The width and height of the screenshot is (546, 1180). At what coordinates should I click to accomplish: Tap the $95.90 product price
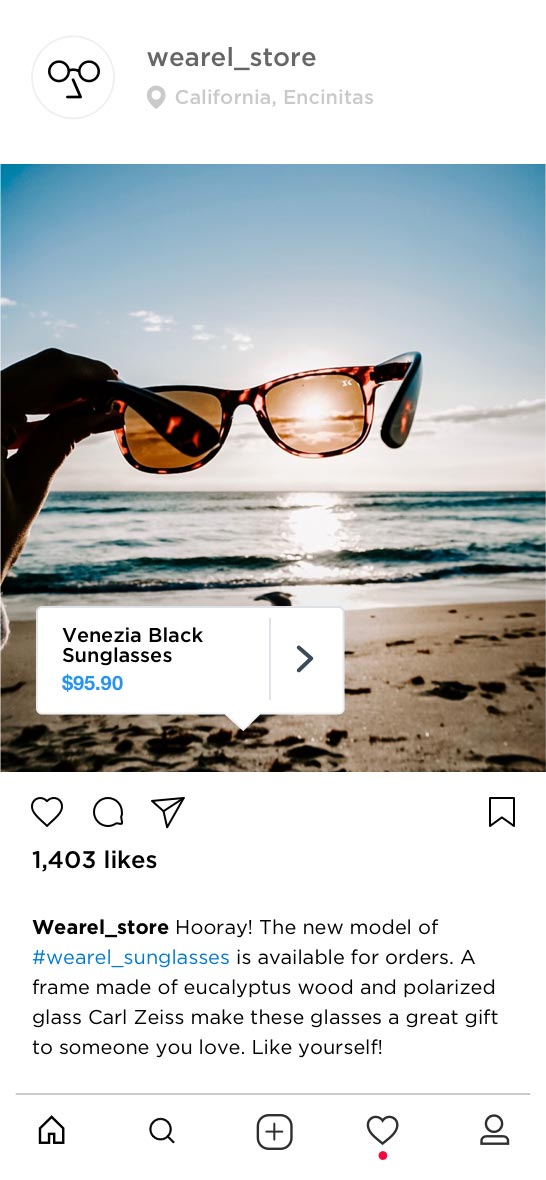point(92,683)
